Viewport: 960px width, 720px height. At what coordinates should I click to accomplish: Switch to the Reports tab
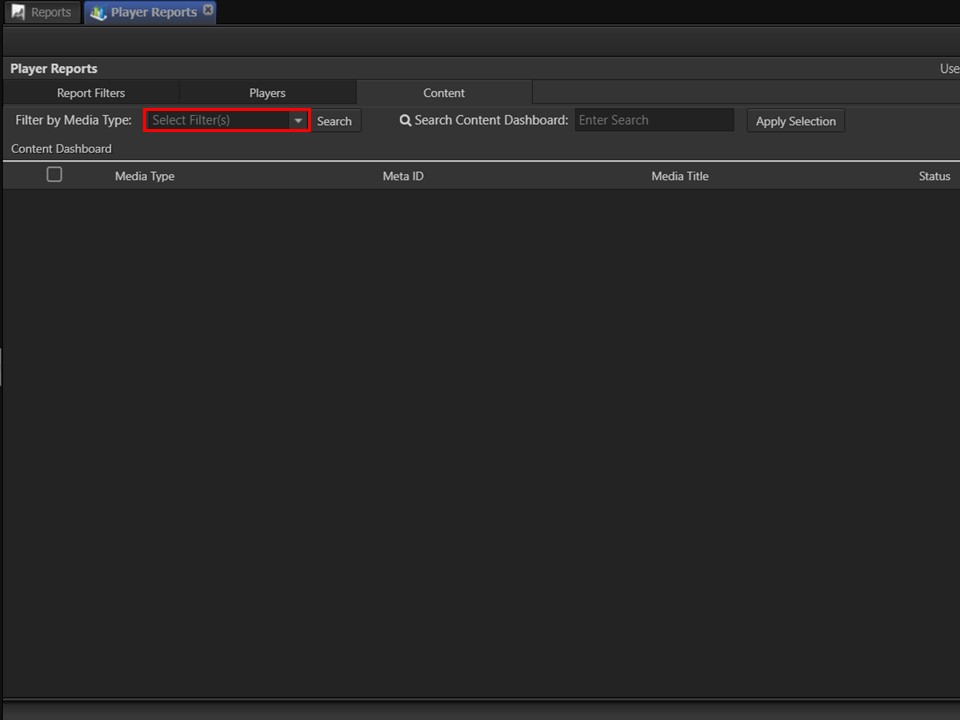[42, 12]
